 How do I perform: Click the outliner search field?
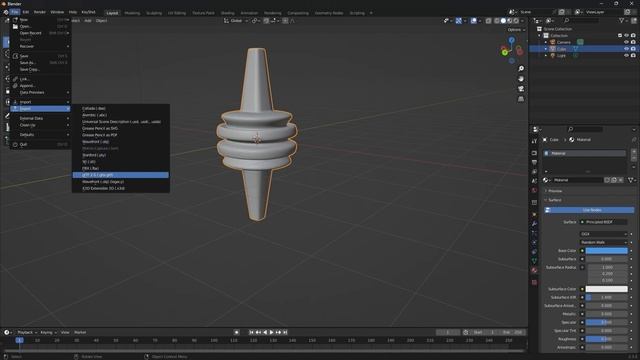pos(582,20)
